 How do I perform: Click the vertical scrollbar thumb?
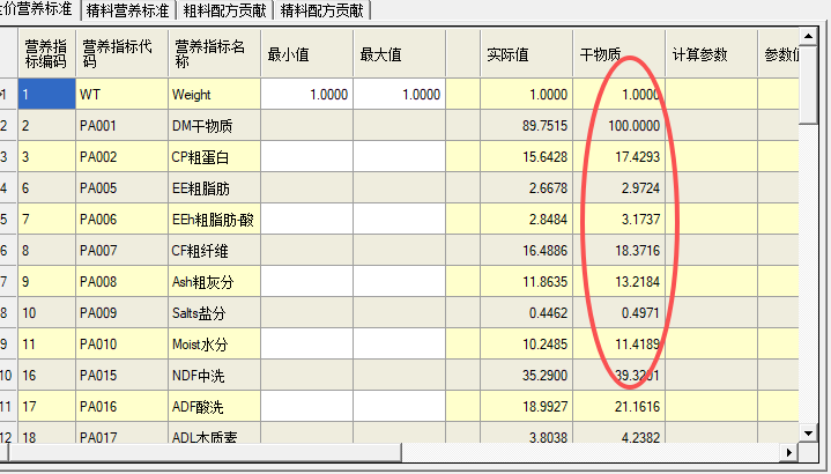pyautogui.click(x=808, y=85)
